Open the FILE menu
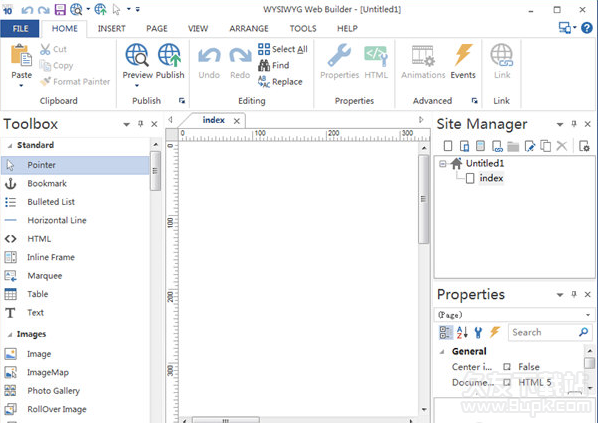This screenshot has height=423, width=598. 20,29
